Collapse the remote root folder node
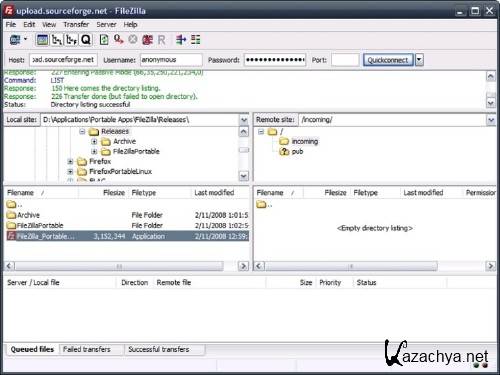The image size is (500, 375). pyautogui.click(x=261, y=132)
